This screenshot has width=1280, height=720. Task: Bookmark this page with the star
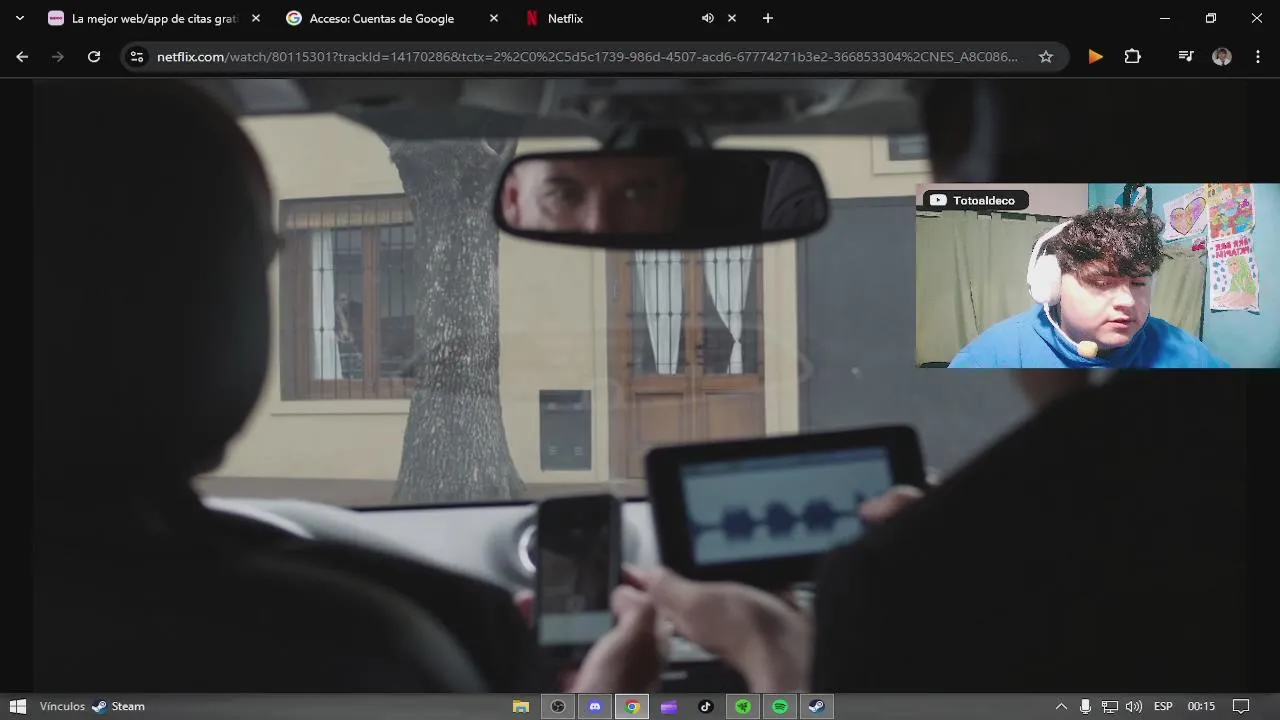1046,57
